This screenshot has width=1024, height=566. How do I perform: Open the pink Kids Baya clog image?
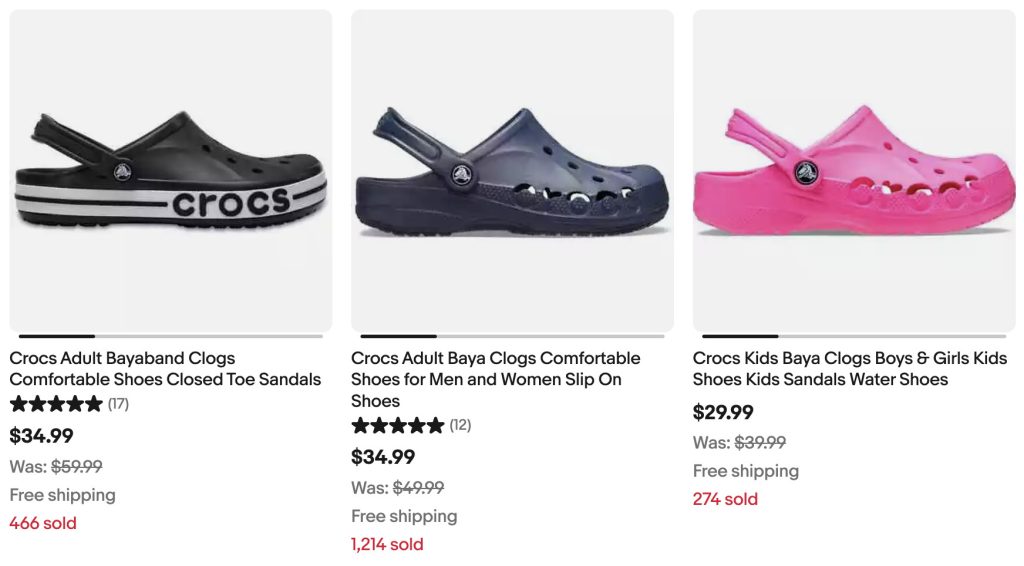point(854,171)
